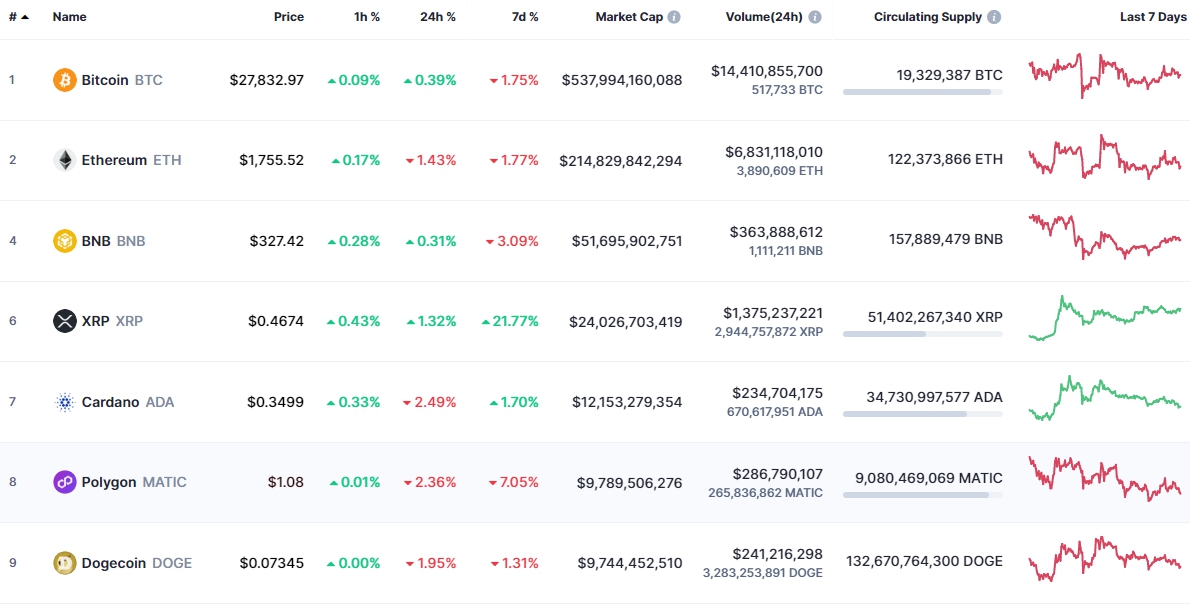Click the XRP circulating supply progress bar
The image size is (1190, 606).
(923, 333)
